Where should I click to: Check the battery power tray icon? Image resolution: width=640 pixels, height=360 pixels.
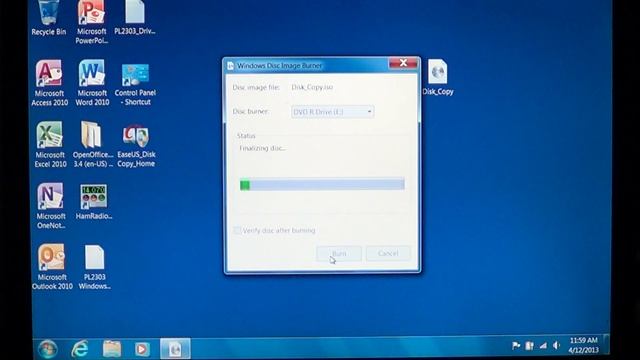coord(529,346)
